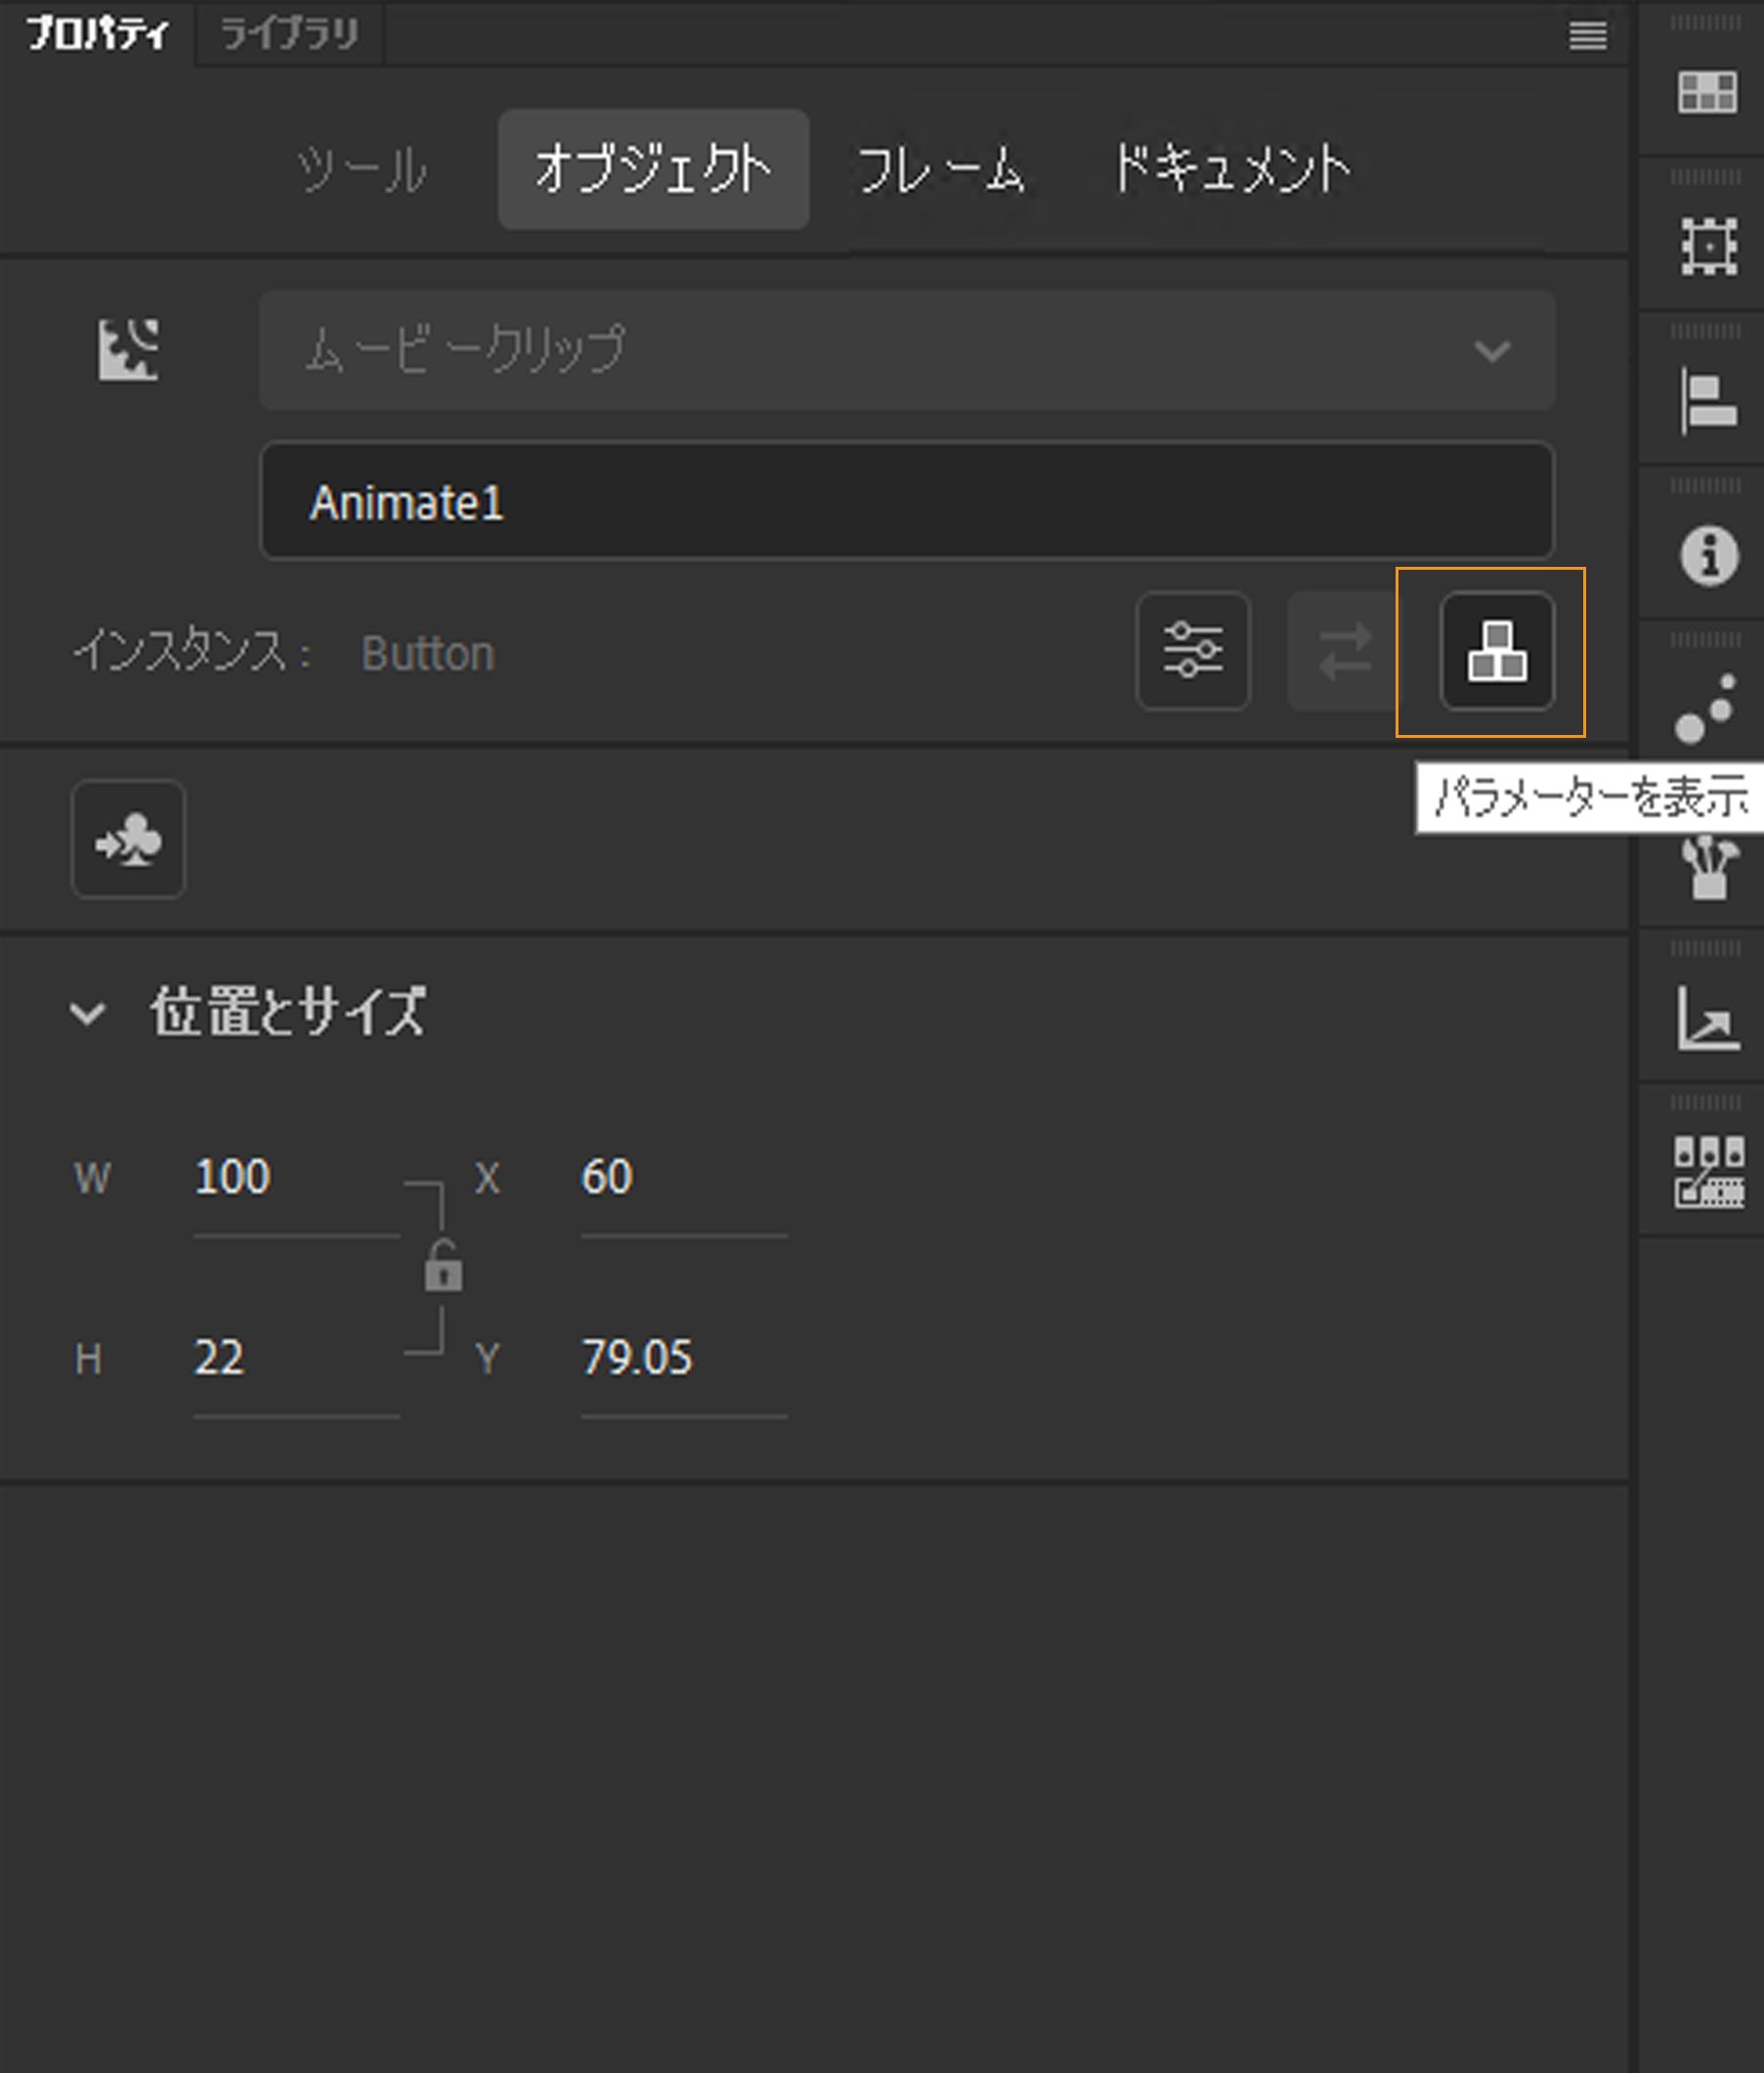
Task: Switch to the フレーム tab
Action: click(x=944, y=169)
